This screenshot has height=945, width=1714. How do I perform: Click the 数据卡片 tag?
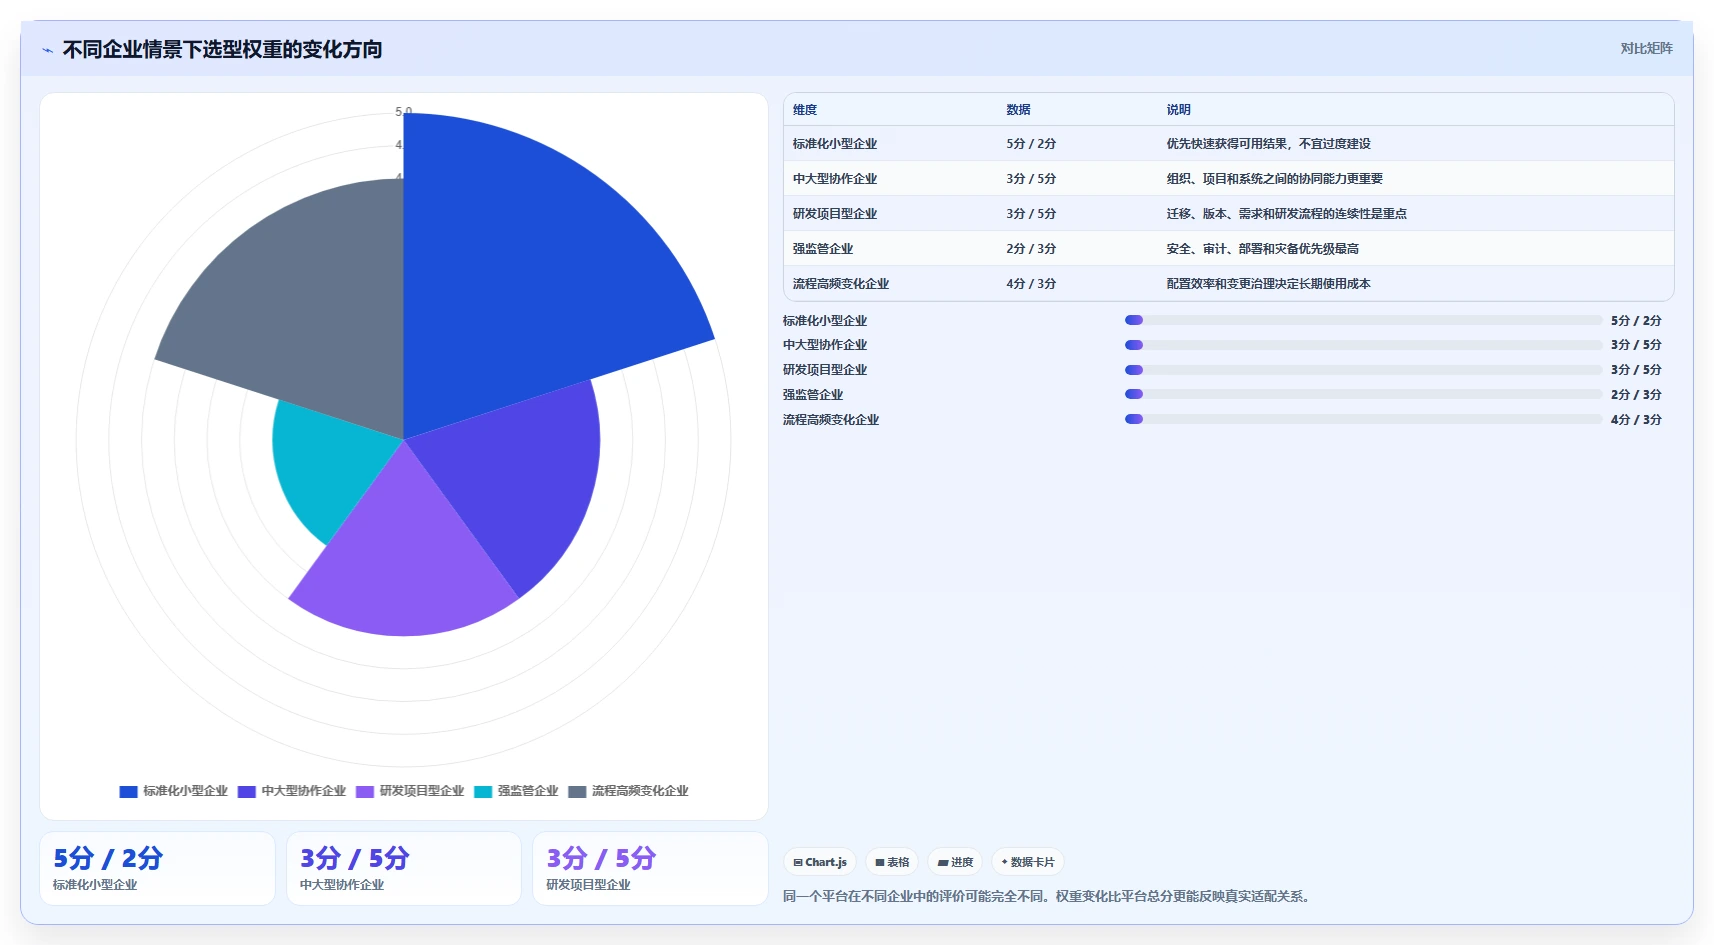1028,862
